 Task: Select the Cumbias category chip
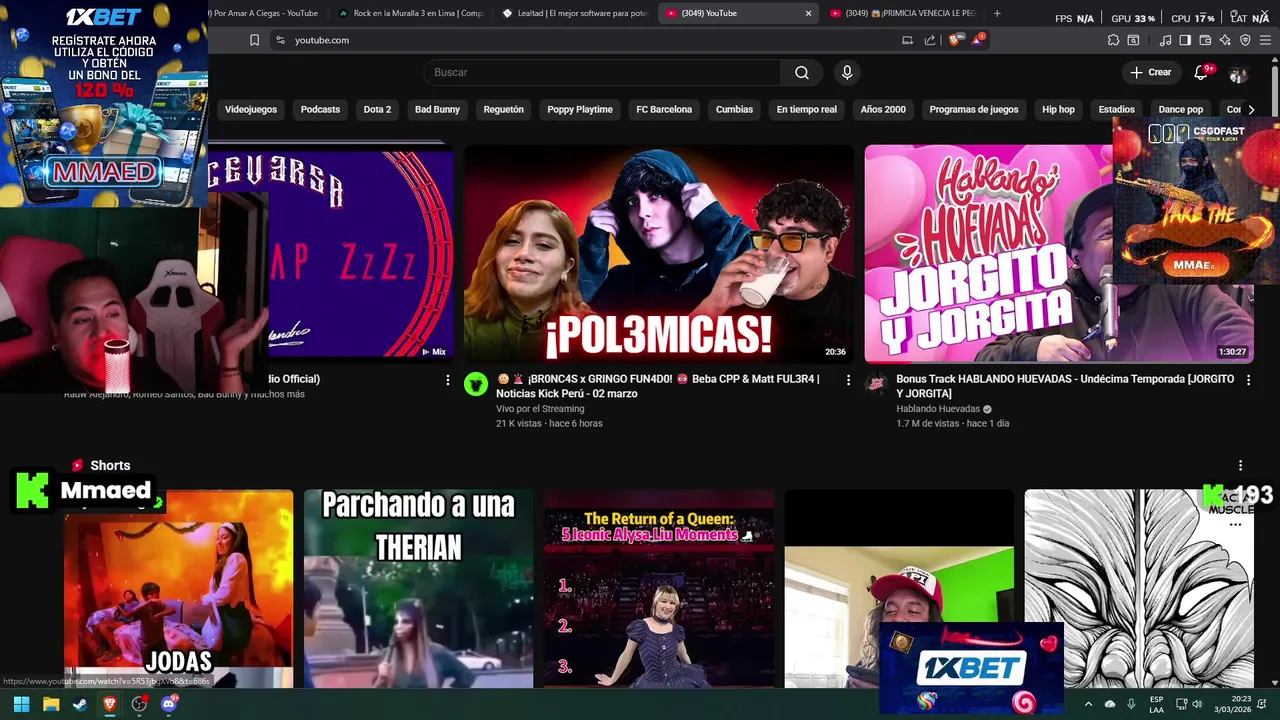734,109
